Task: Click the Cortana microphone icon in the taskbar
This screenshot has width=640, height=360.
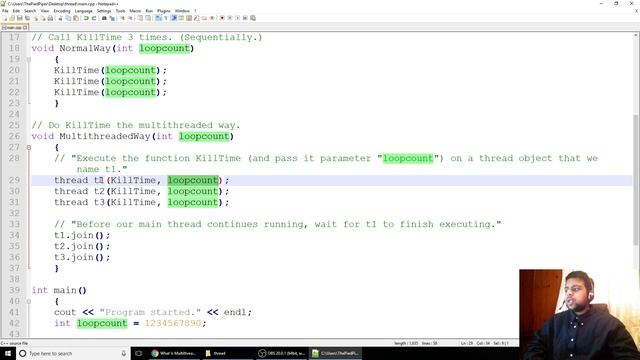Action: [x=124, y=353]
